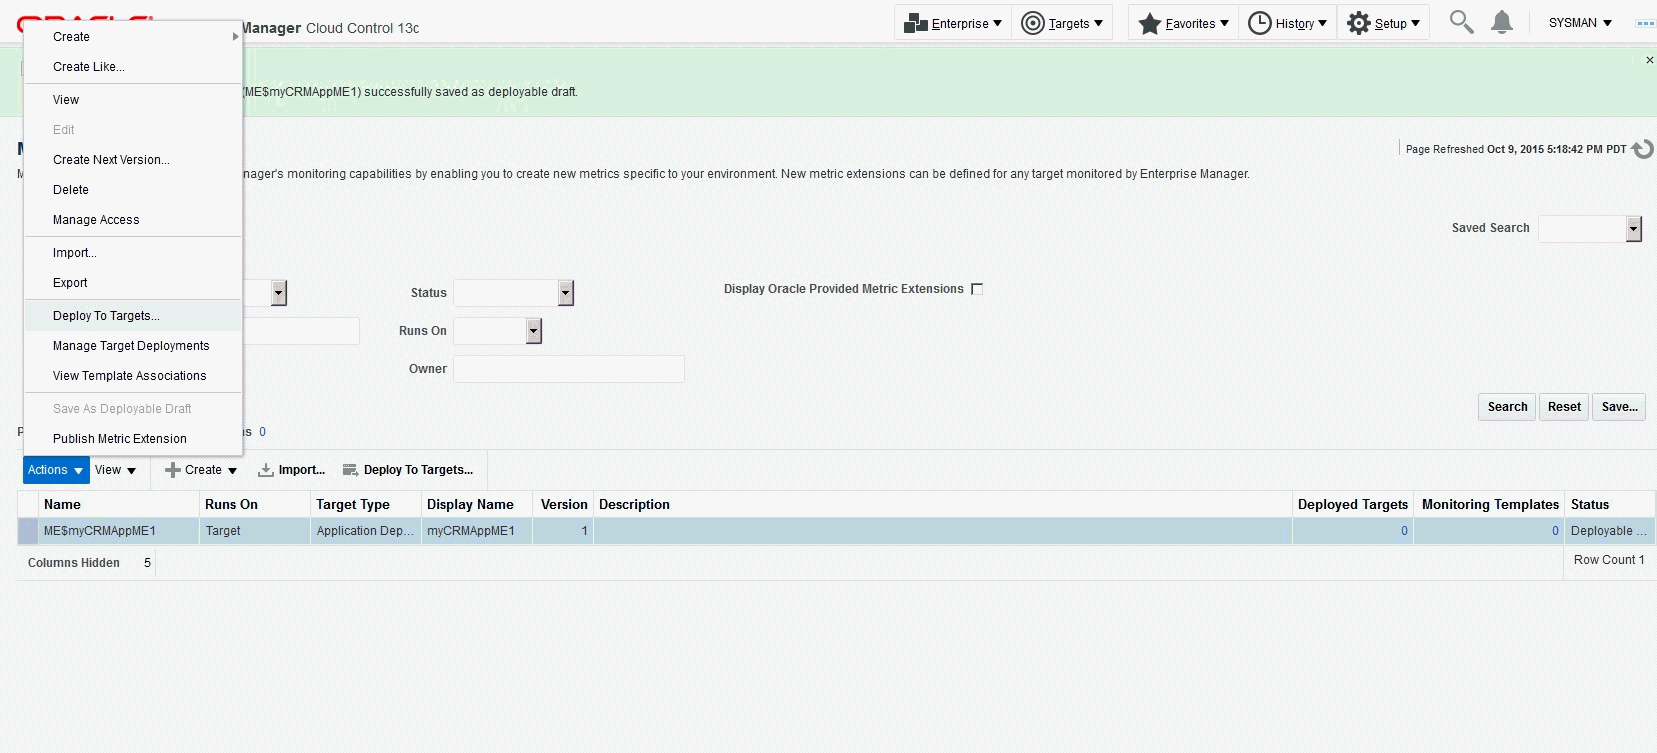
Task: Select Delete from the Actions menu
Action: tap(133, 190)
